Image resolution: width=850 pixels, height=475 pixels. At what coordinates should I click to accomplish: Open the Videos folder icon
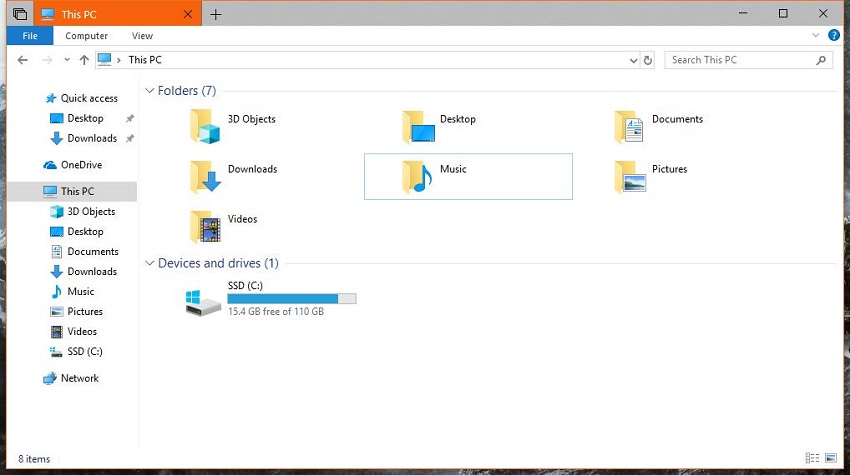point(204,227)
